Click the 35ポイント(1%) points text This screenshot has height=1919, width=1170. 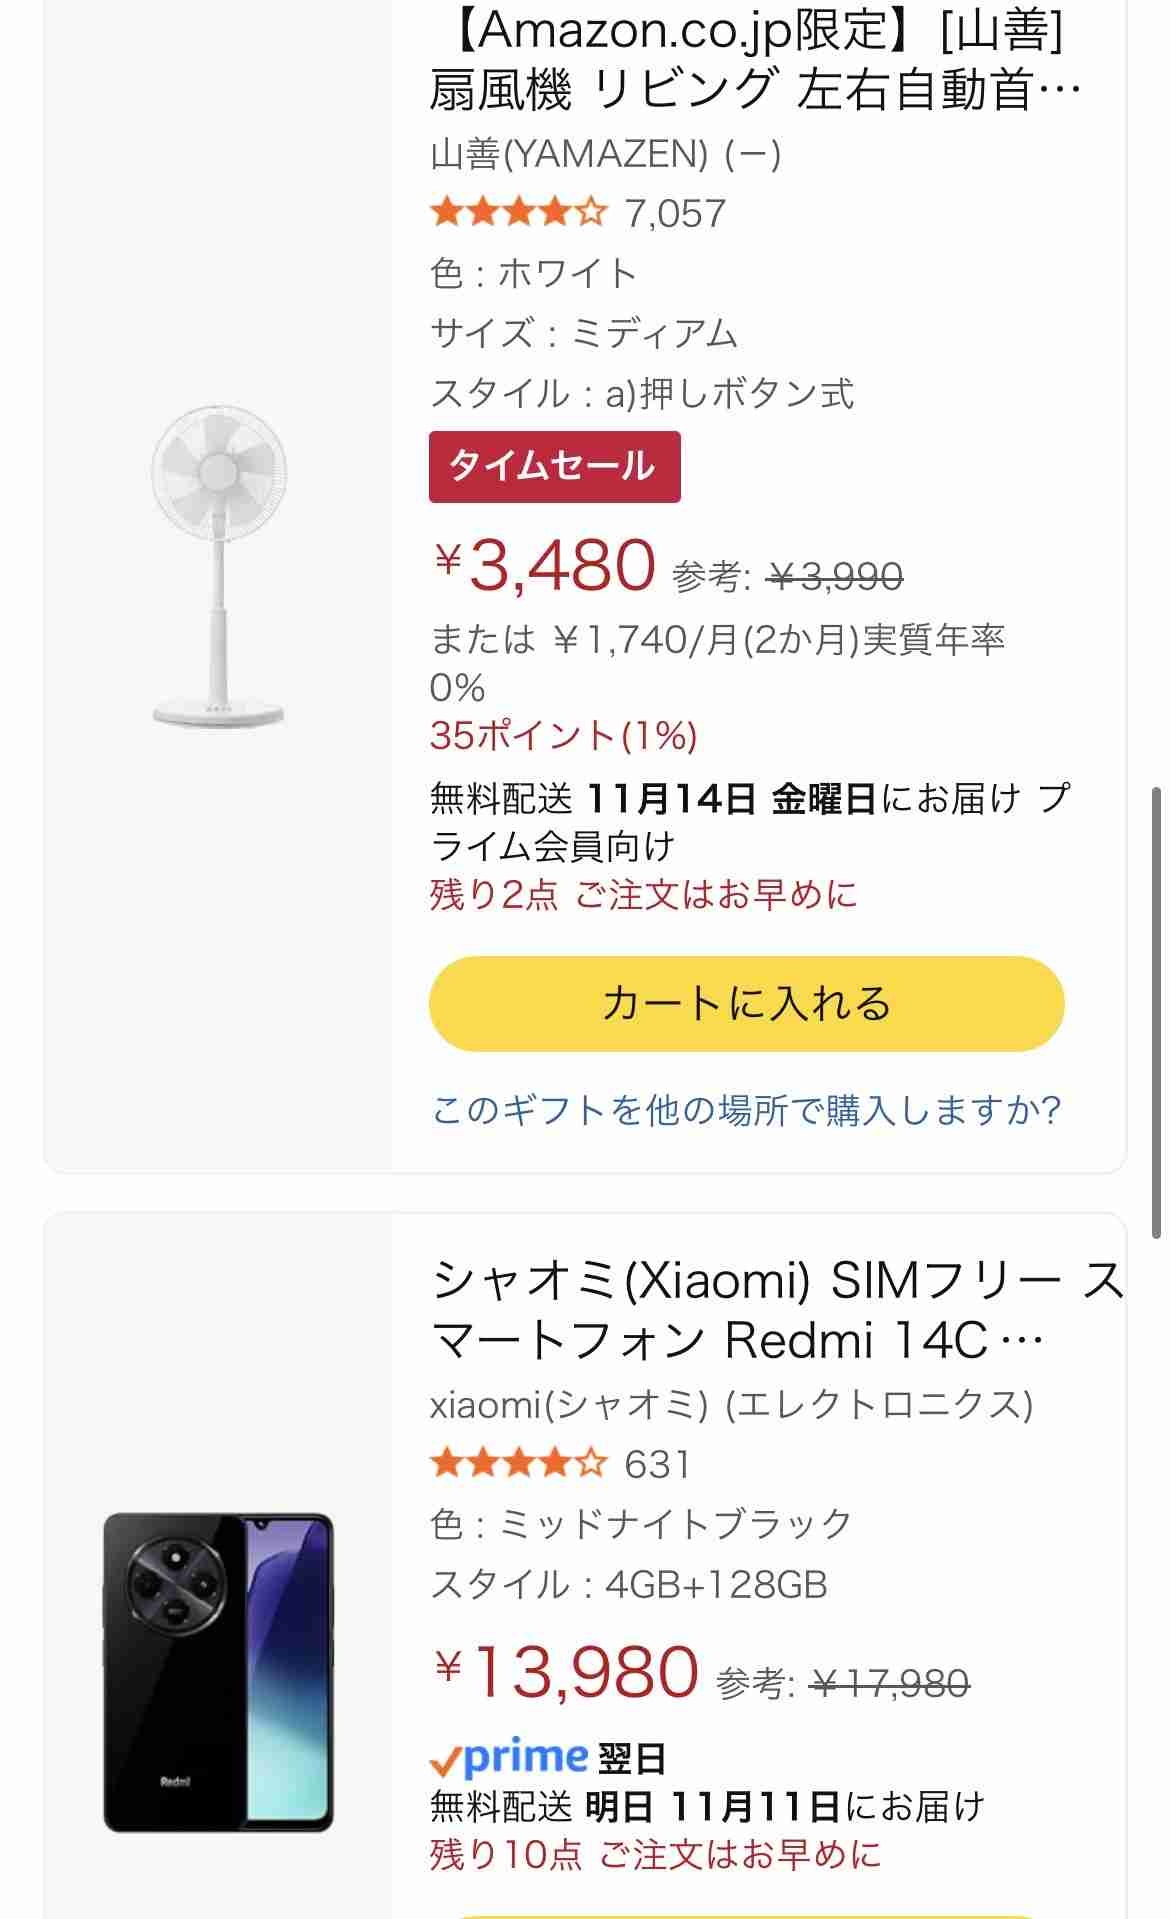click(x=563, y=736)
